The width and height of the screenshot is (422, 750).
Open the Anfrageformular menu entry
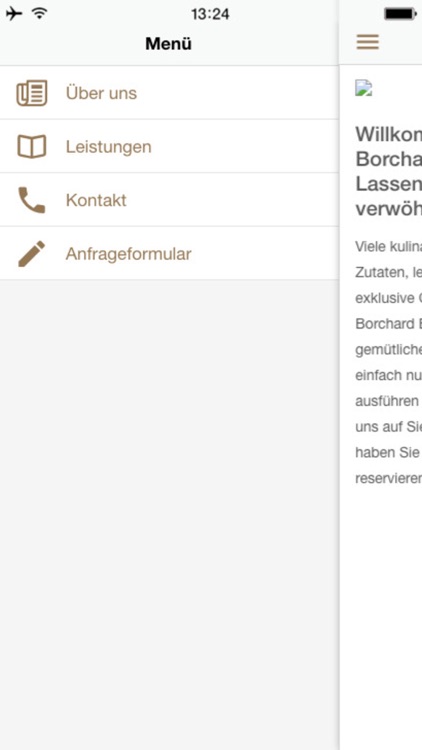click(x=169, y=254)
